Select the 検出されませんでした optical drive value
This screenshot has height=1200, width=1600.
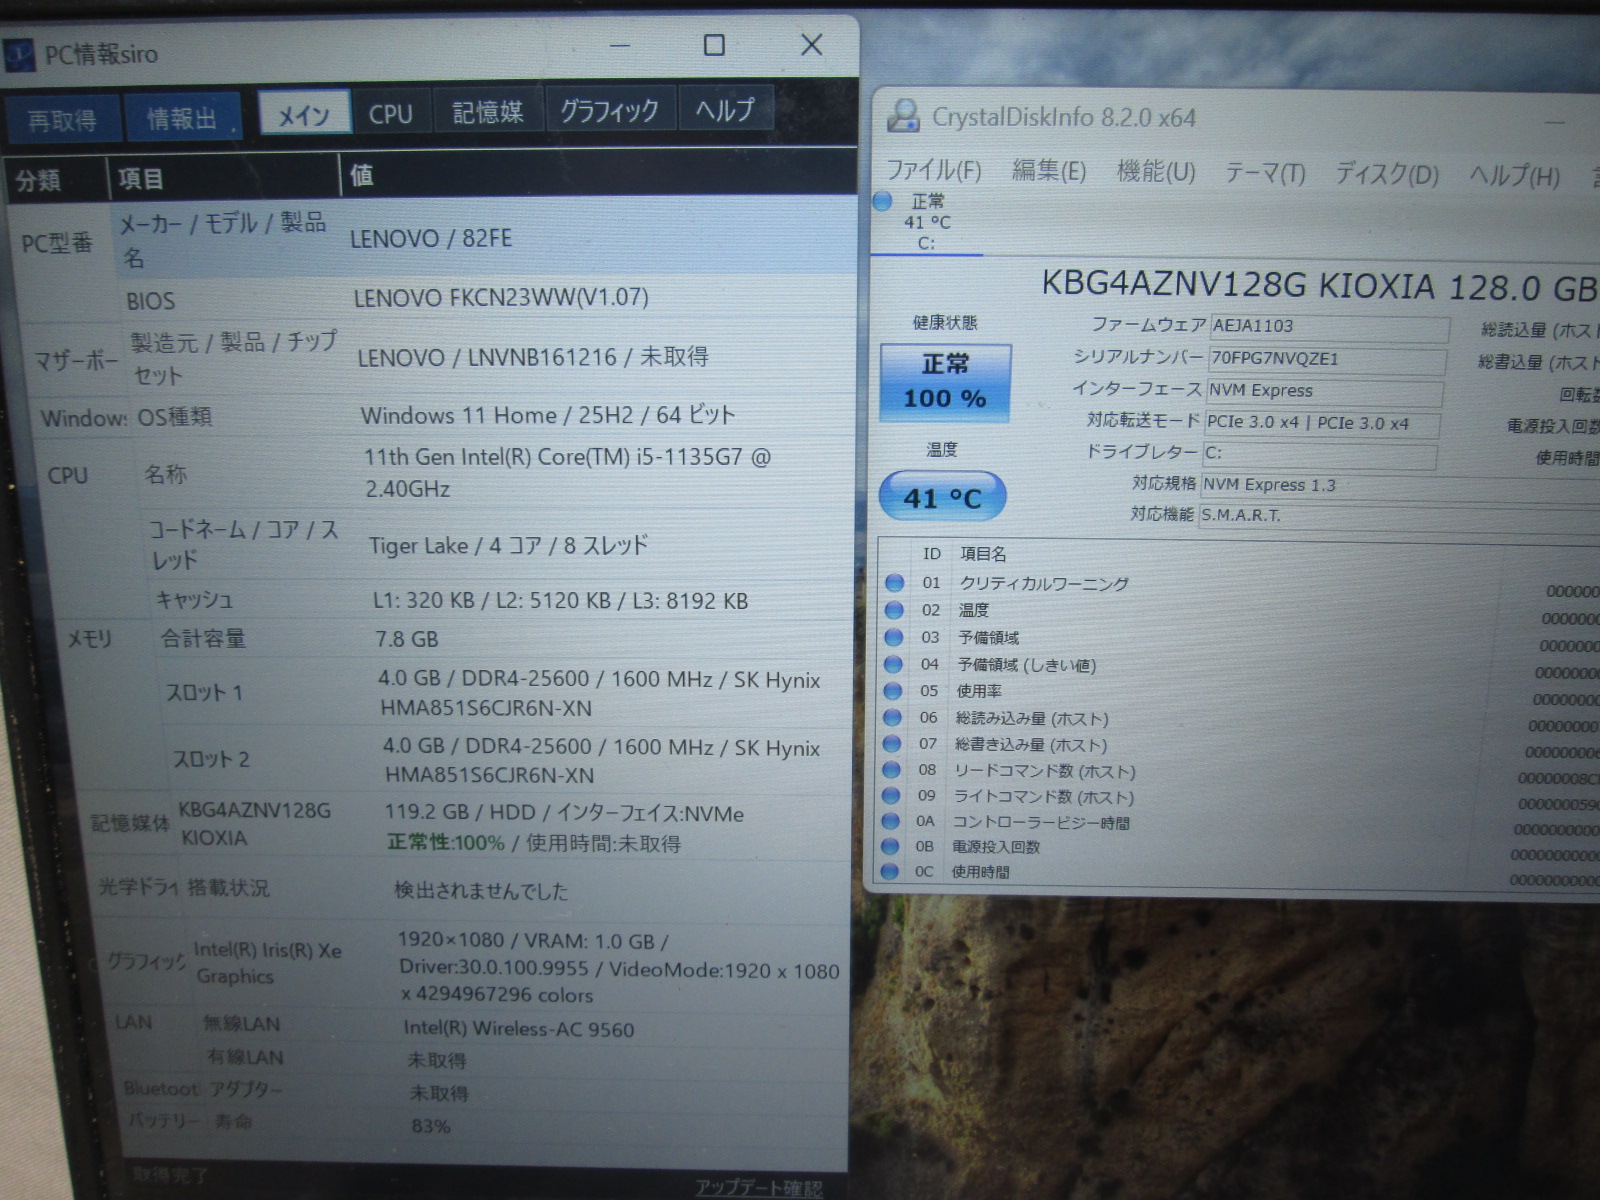click(481, 890)
